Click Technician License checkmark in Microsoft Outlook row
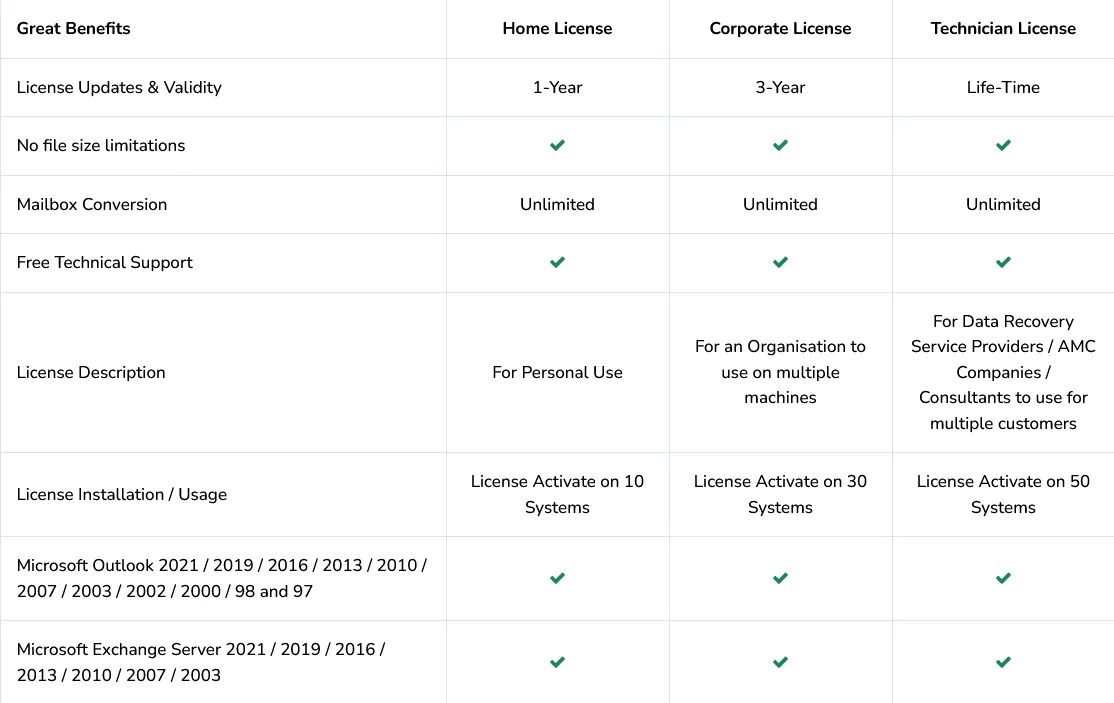 pyautogui.click(x=1003, y=578)
